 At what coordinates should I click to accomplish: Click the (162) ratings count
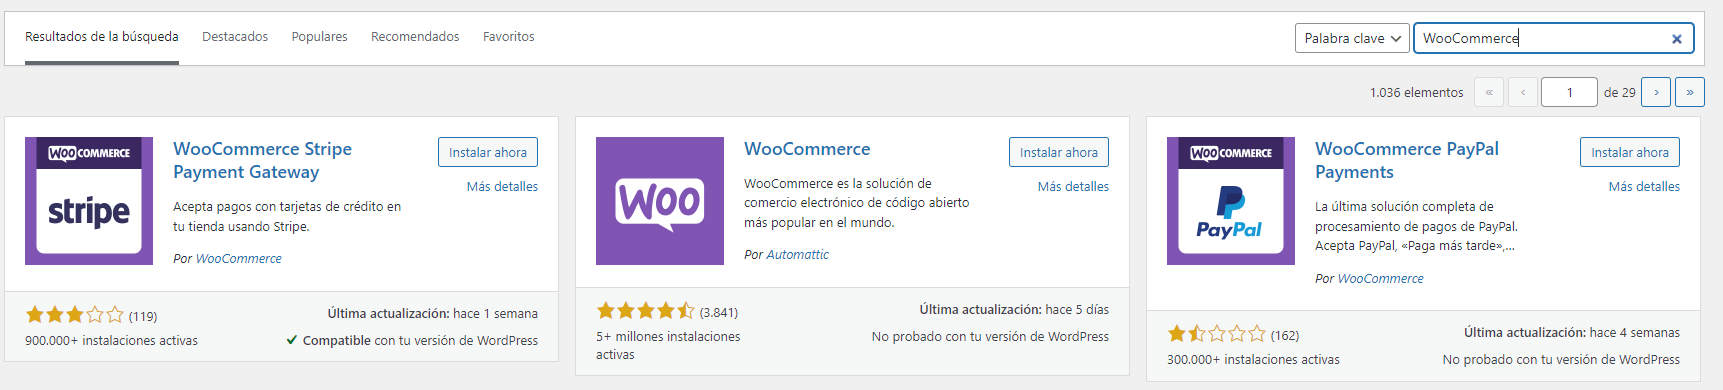coord(1285,335)
